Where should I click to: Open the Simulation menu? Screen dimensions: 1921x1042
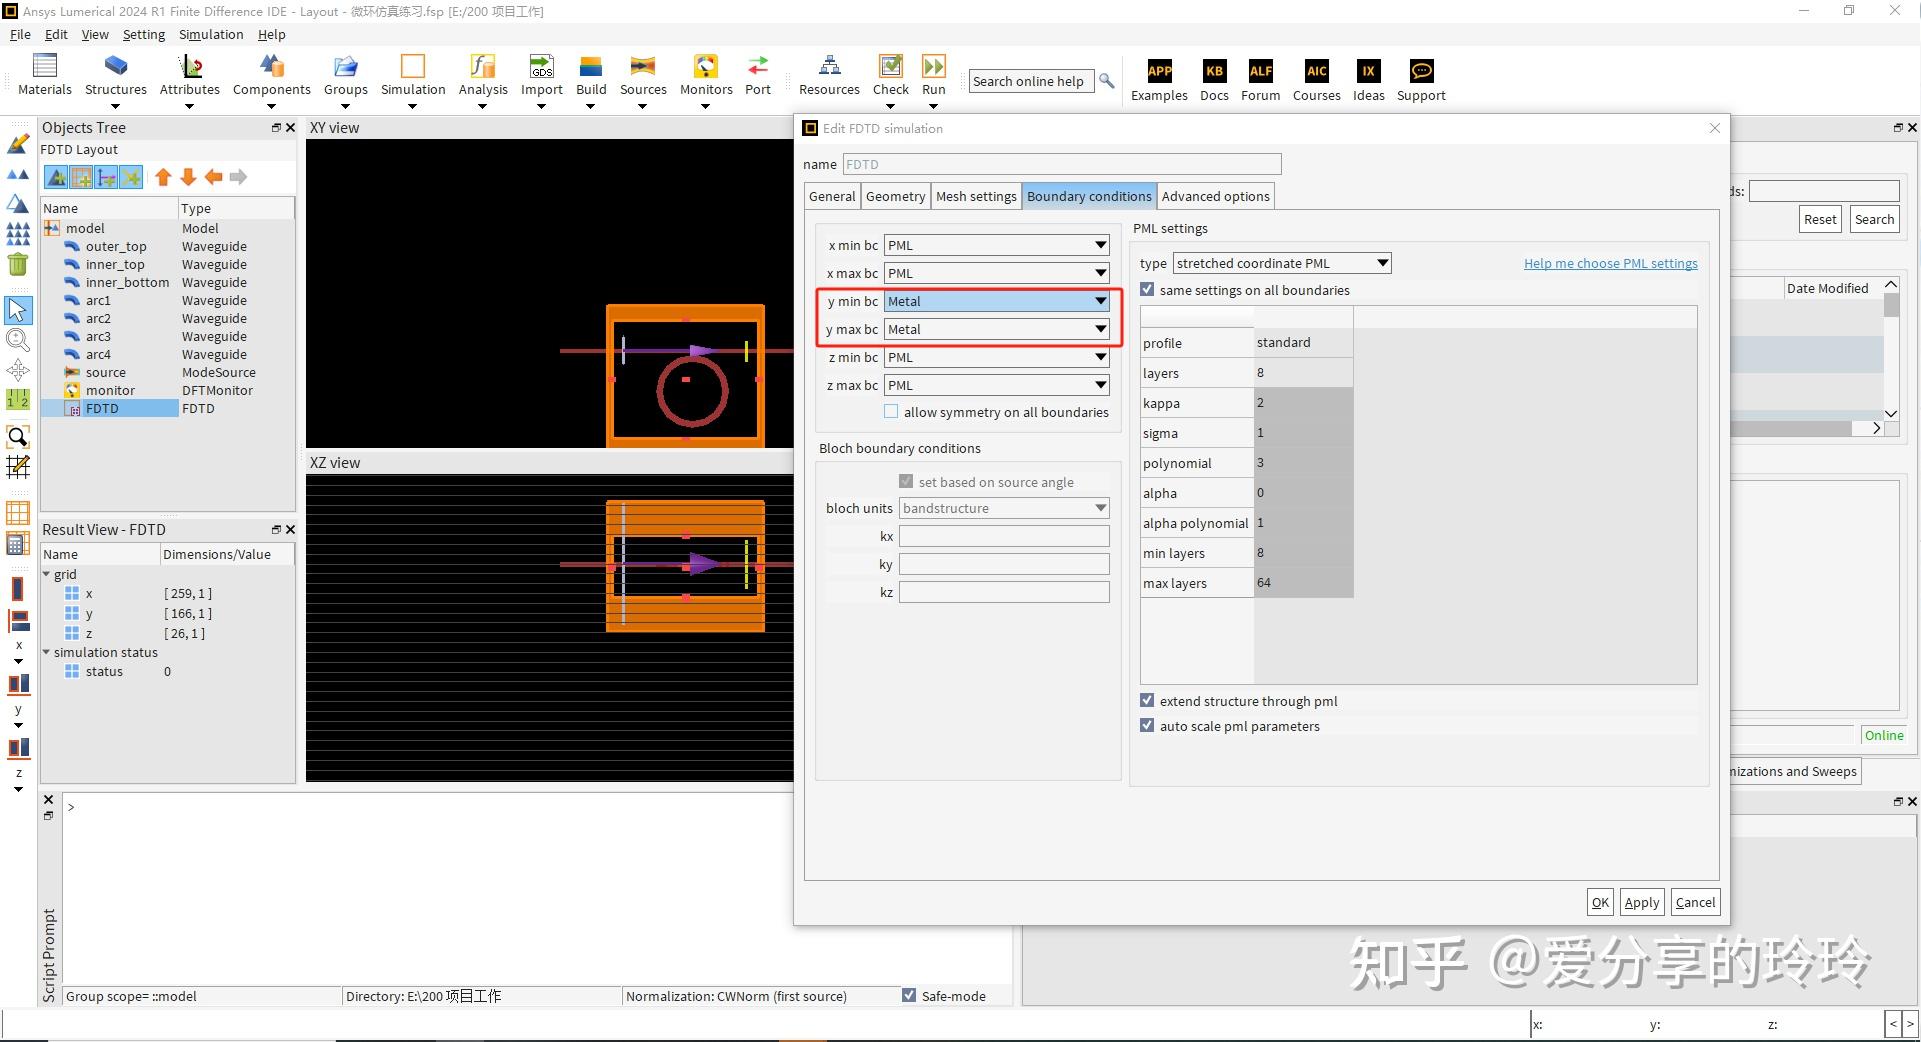coord(211,34)
